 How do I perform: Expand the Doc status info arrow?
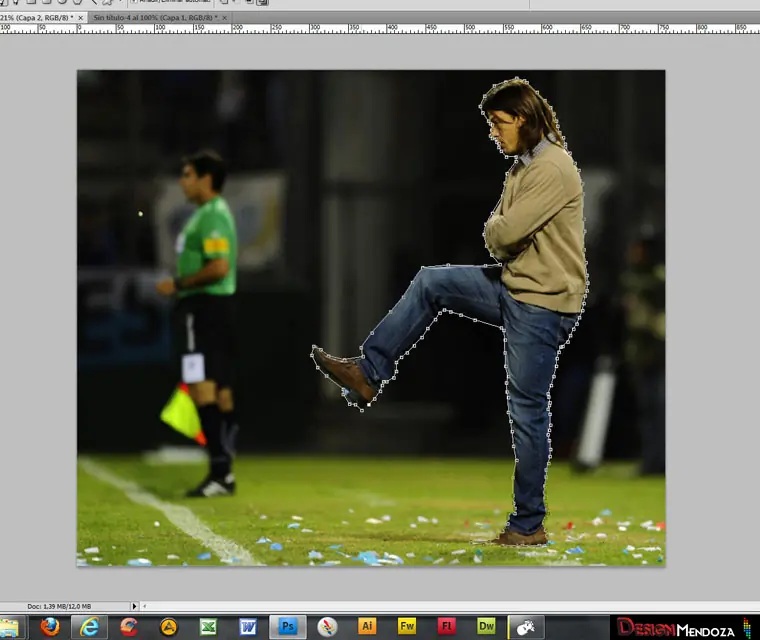(x=135, y=606)
